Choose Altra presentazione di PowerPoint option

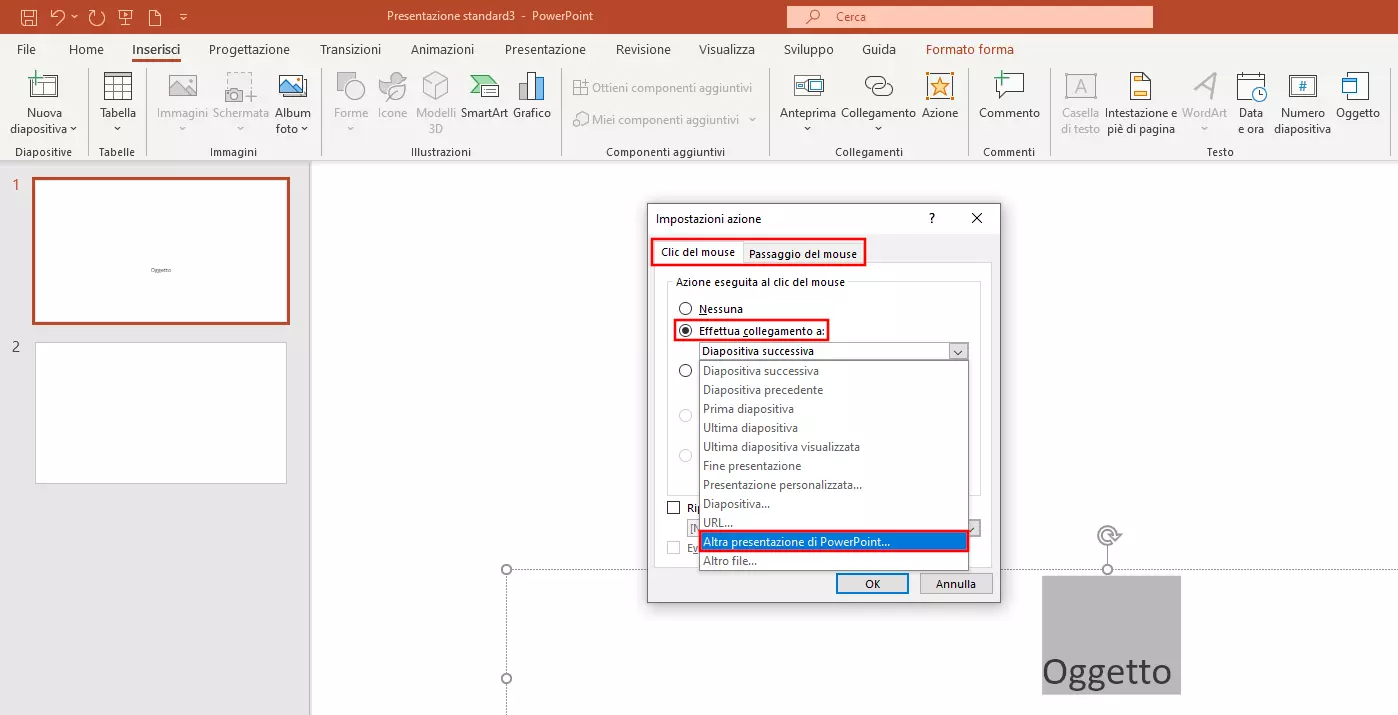[834, 542]
